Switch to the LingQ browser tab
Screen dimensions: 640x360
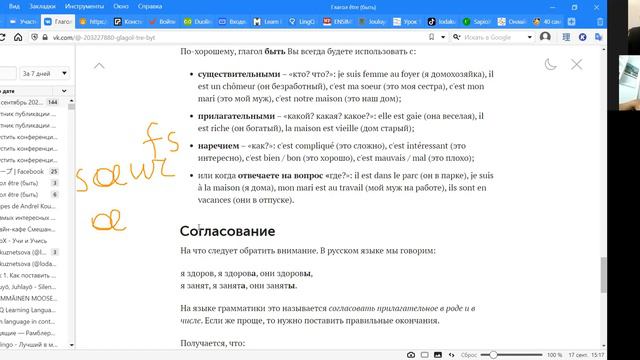[x=302, y=22]
